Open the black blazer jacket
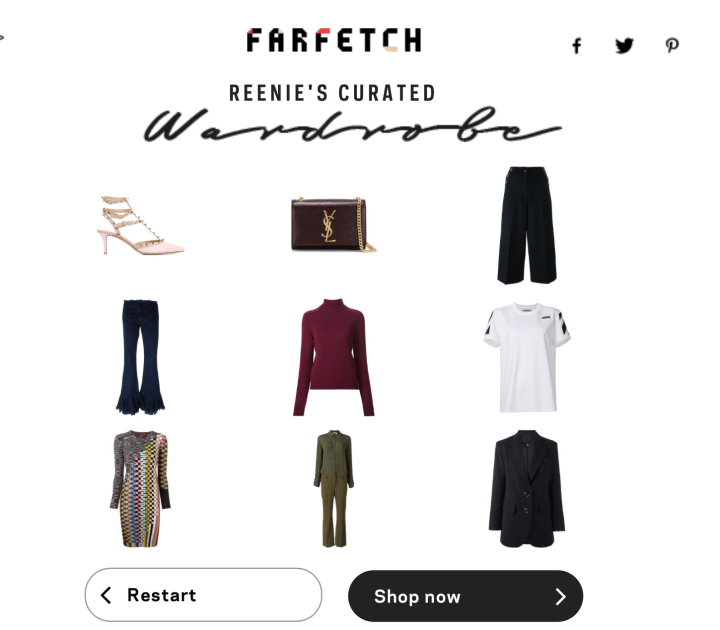720x630 pixels. coord(527,489)
